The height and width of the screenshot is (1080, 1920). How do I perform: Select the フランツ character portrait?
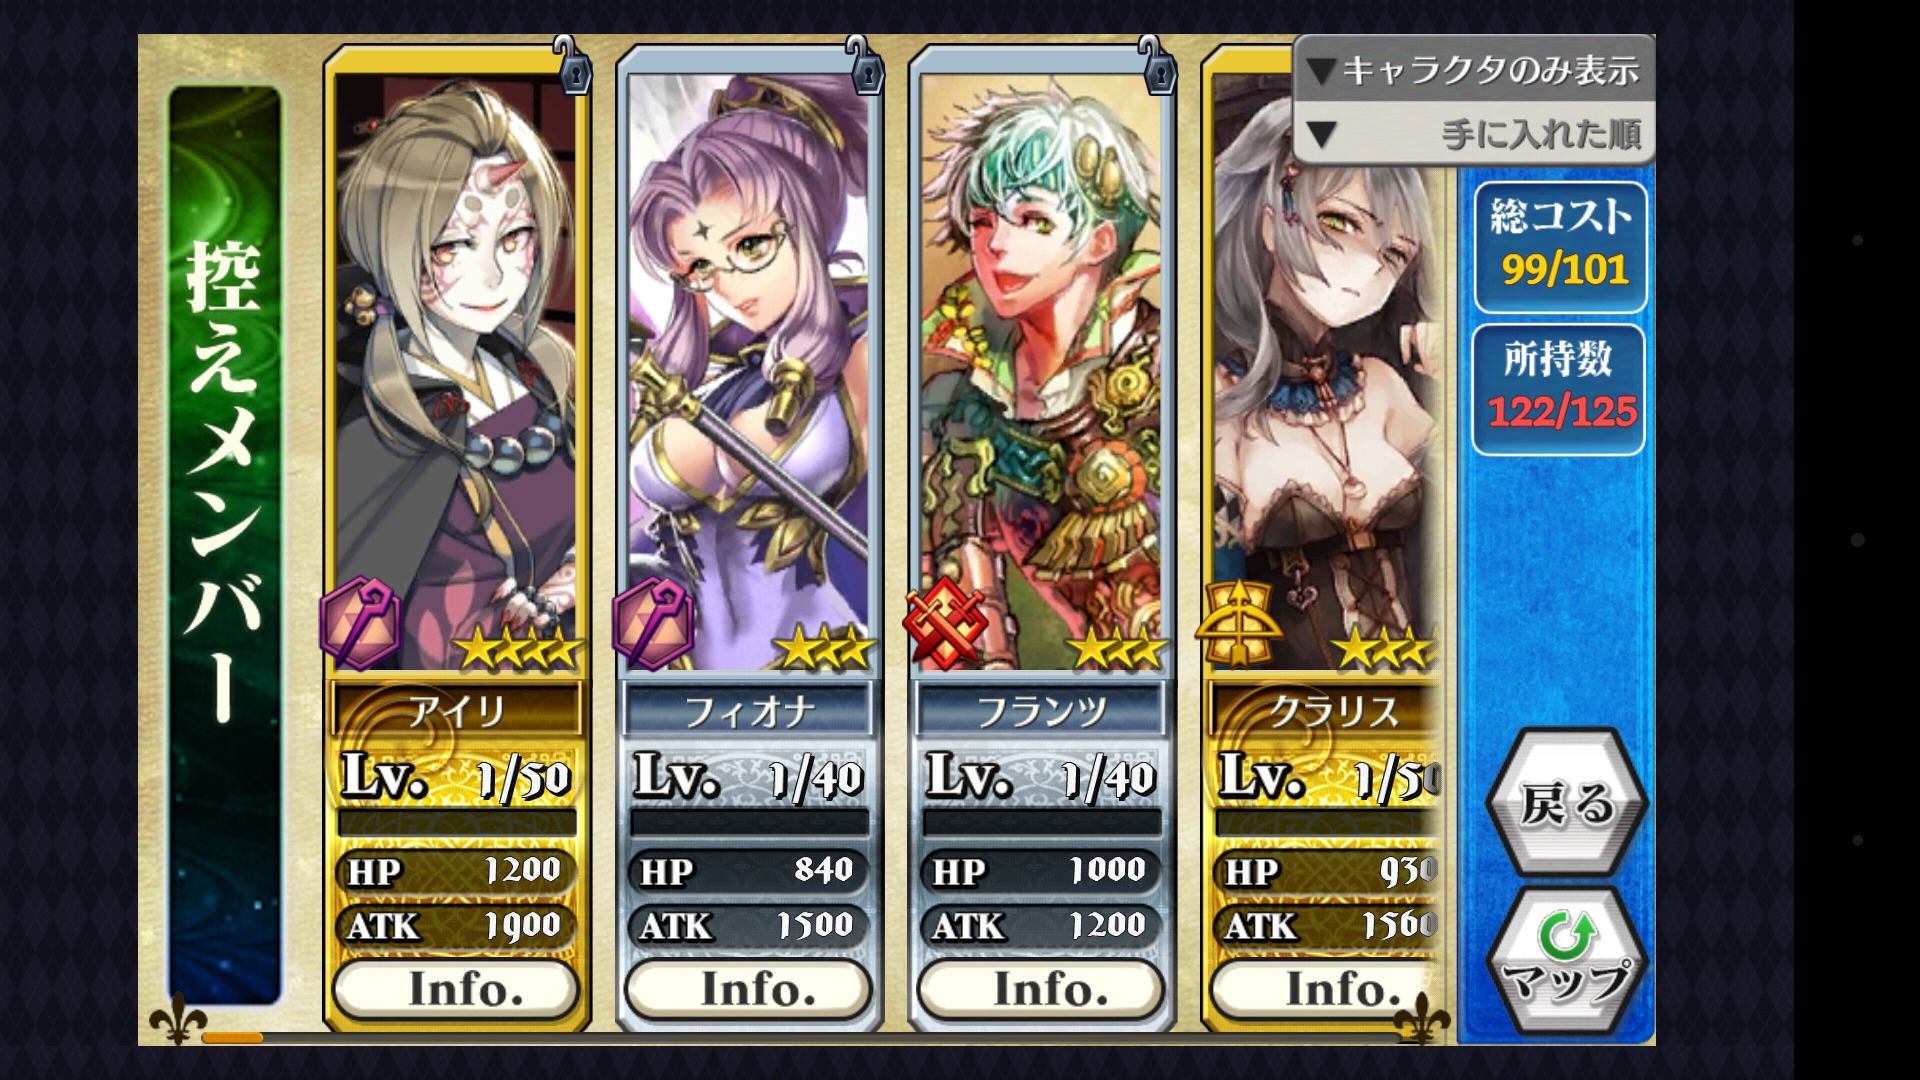(x=1040, y=372)
